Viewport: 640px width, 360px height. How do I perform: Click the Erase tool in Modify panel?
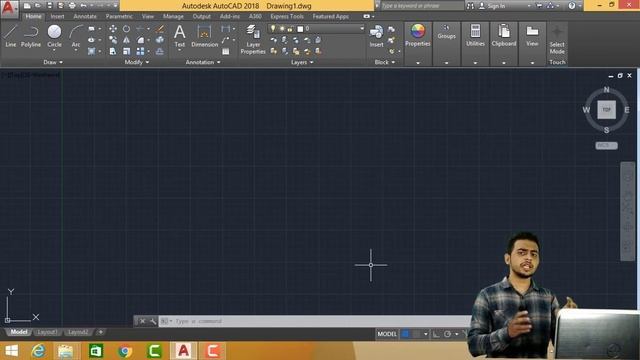point(160,29)
